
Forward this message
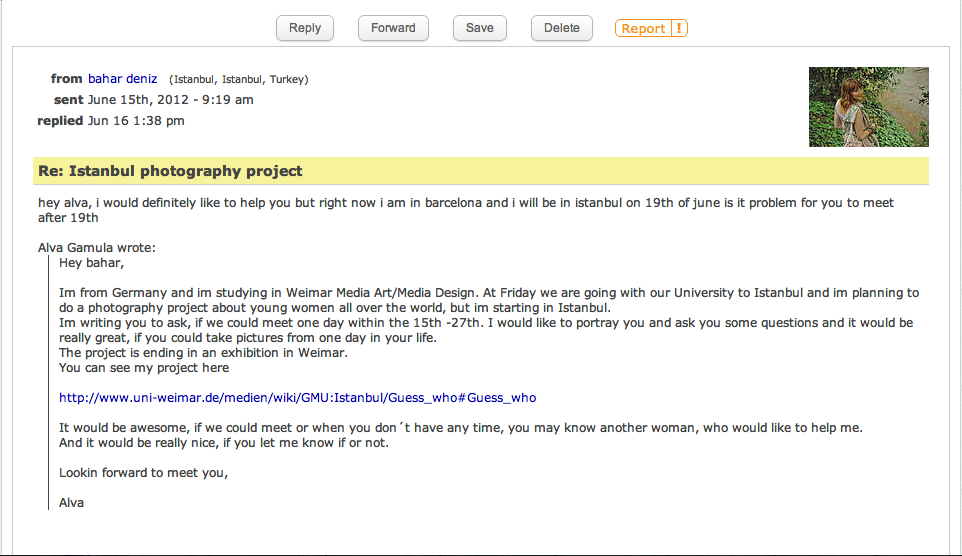(393, 28)
